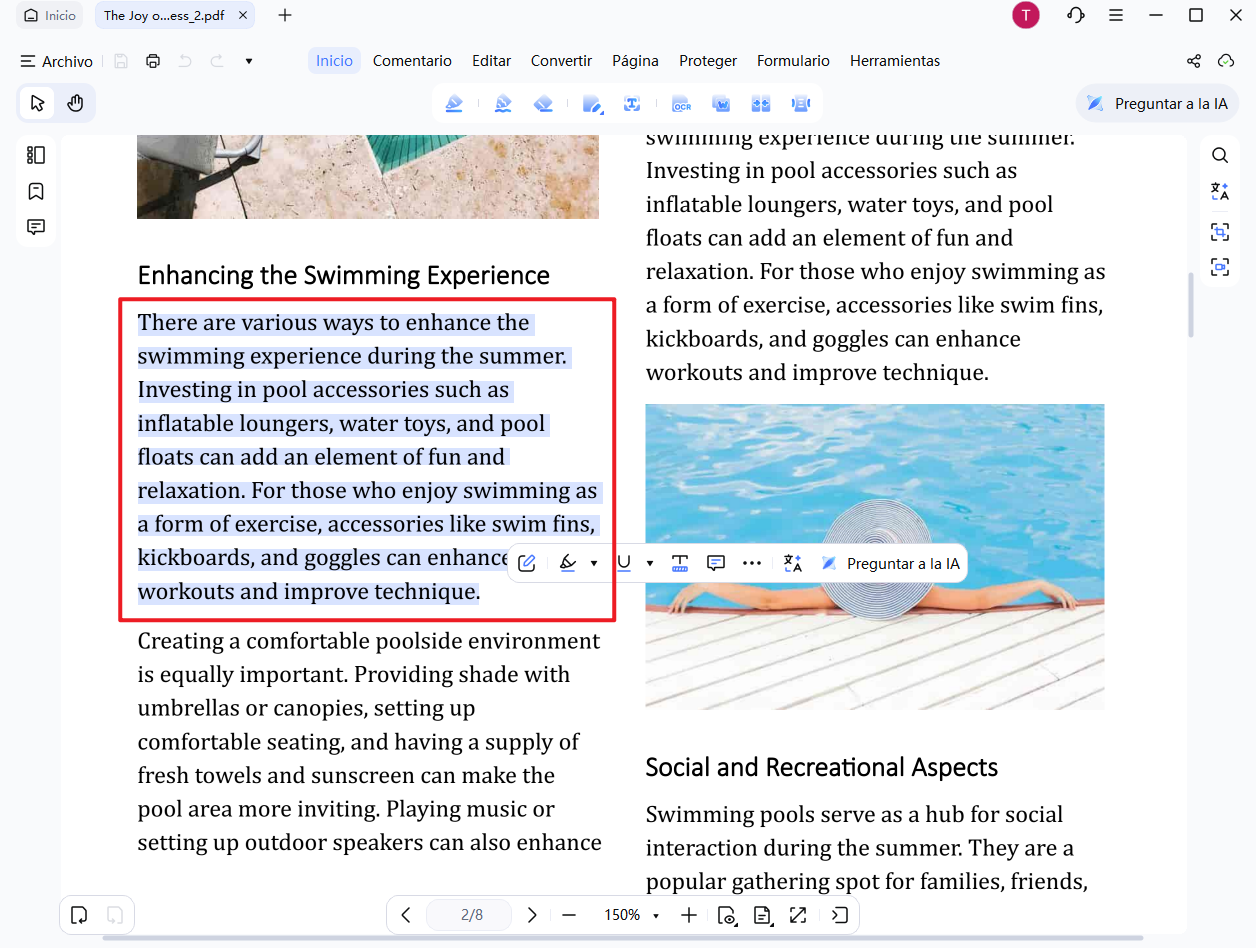Image resolution: width=1256 pixels, height=948 pixels.
Task: Click the translate icon in floating toolbar
Action: (793, 563)
